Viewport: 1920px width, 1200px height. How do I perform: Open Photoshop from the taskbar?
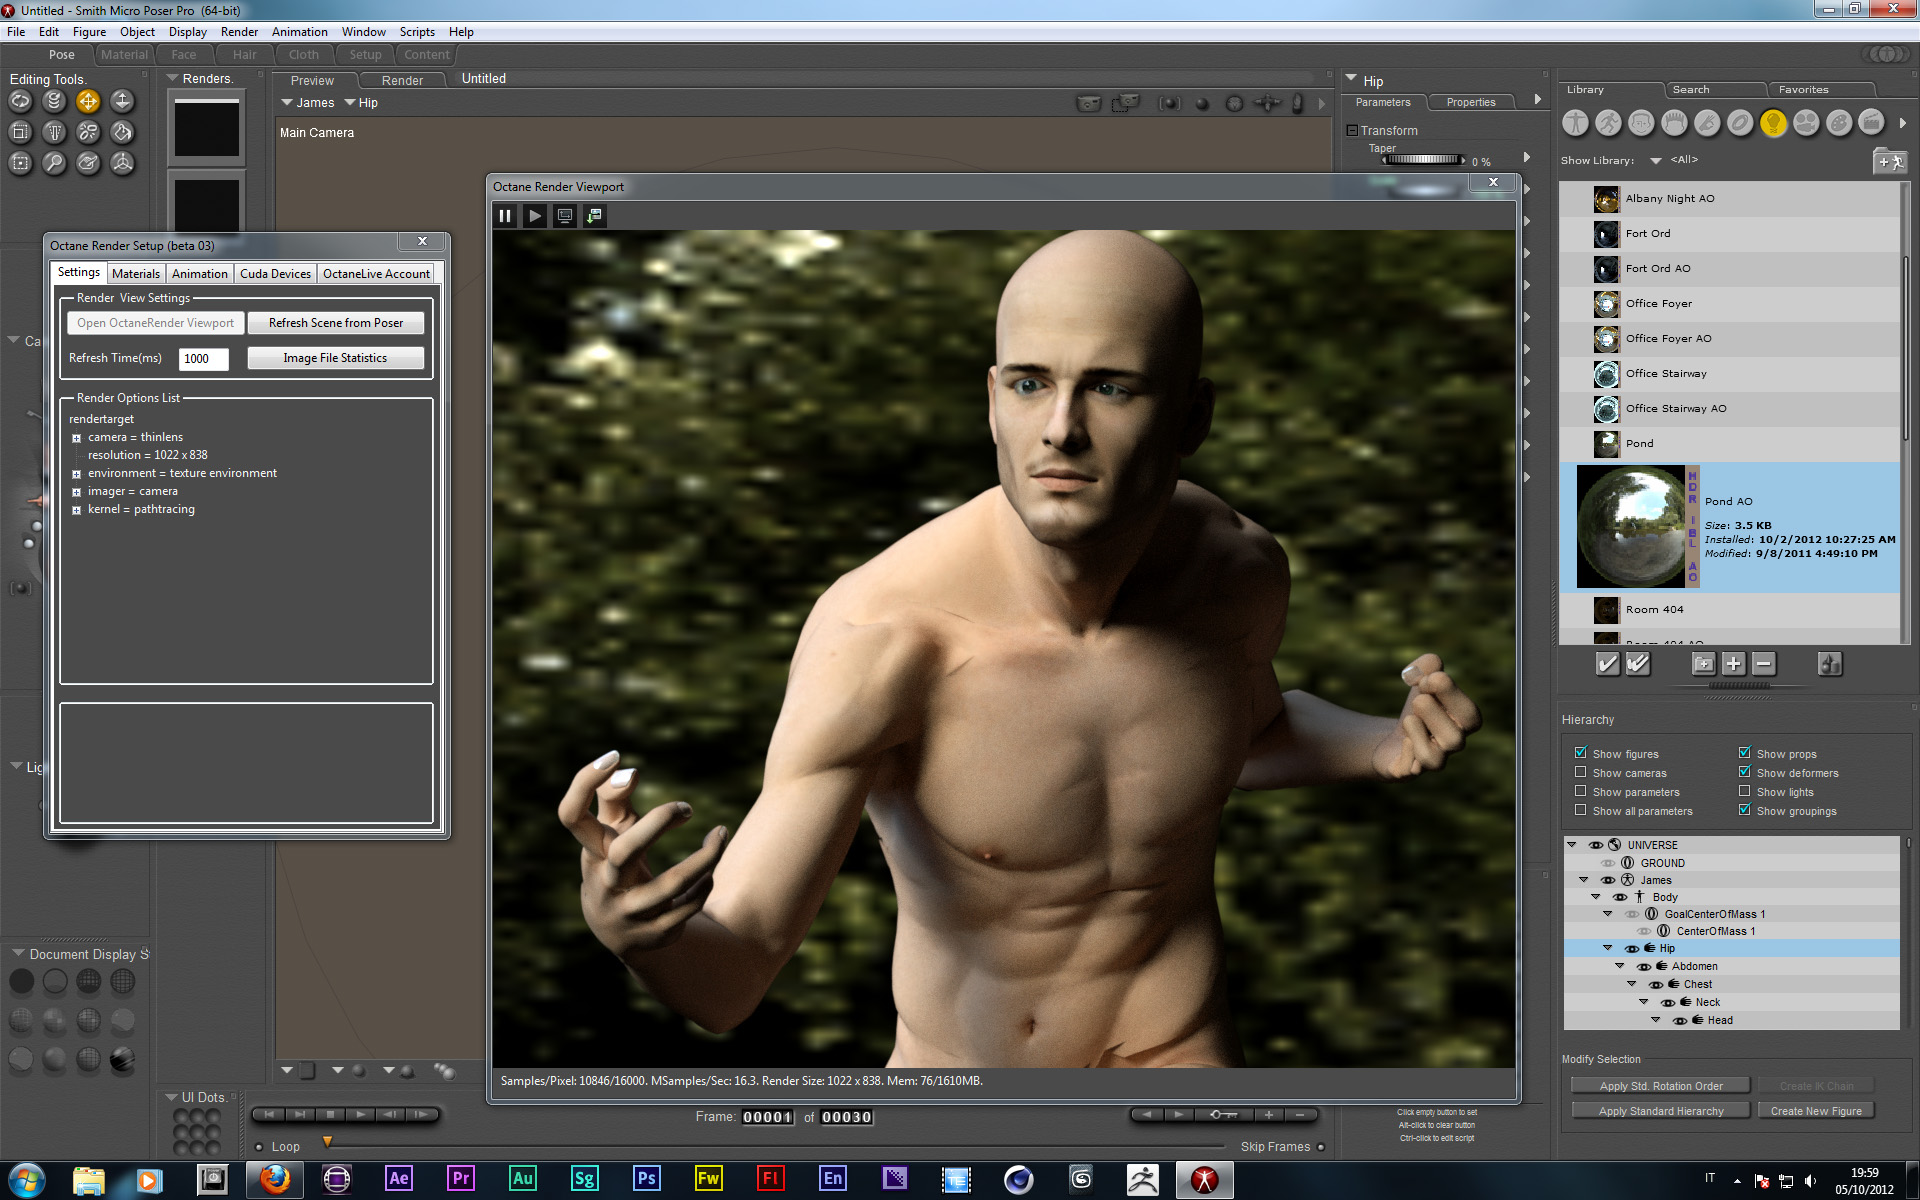[x=646, y=1179]
